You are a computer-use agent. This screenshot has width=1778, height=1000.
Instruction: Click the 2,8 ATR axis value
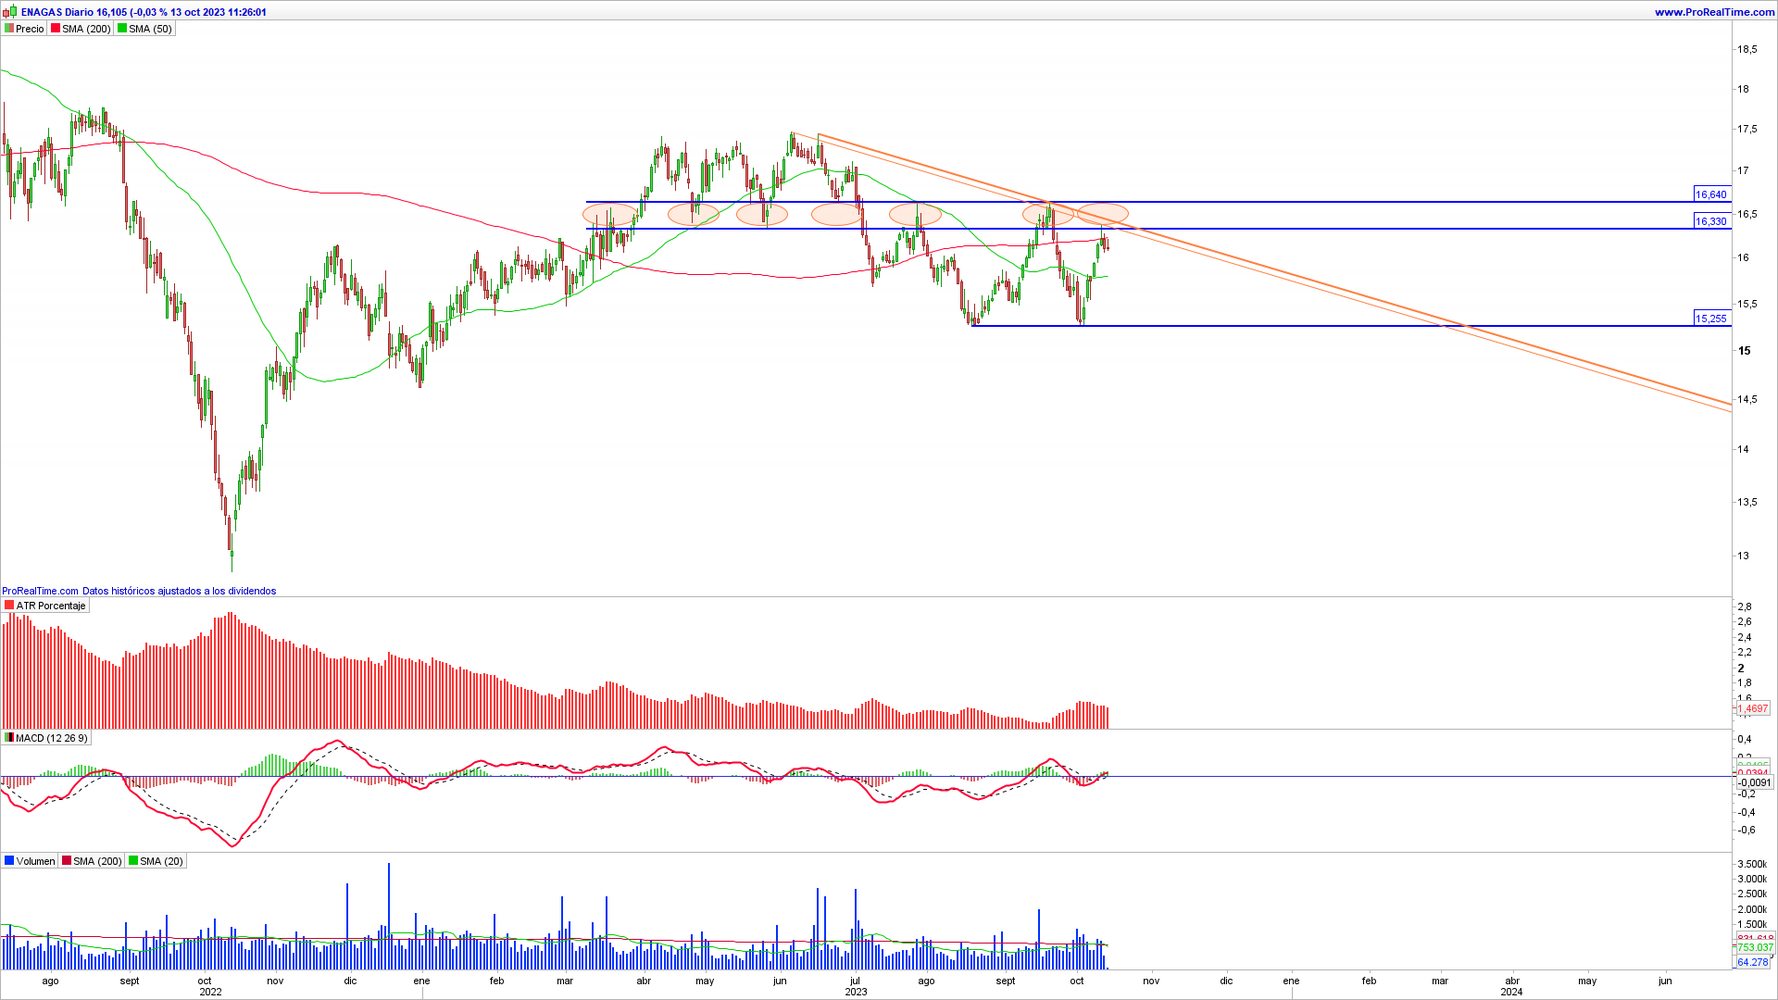pos(1745,607)
